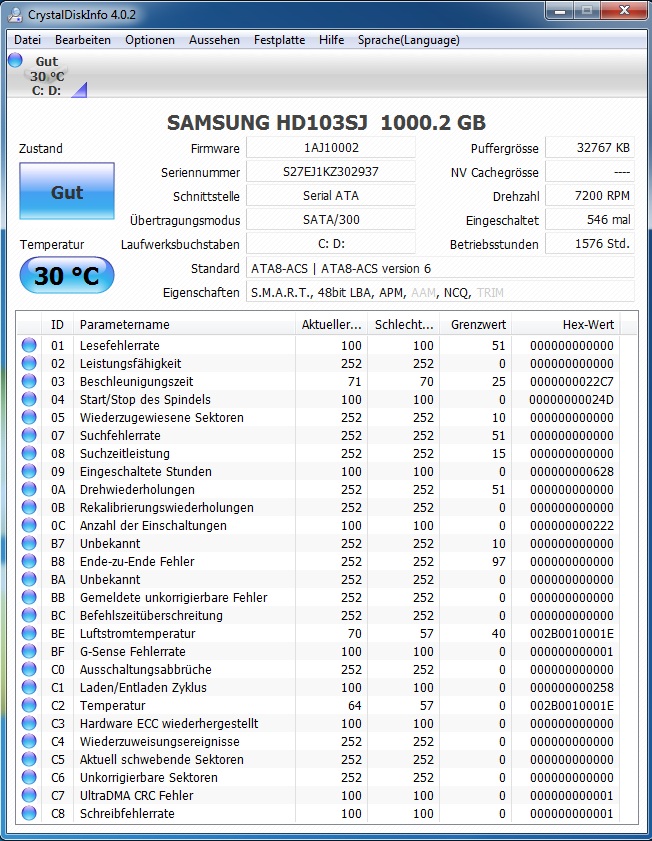Click the Eingeschaltet value 546 mal
This screenshot has width=652, height=841.
point(590,219)
